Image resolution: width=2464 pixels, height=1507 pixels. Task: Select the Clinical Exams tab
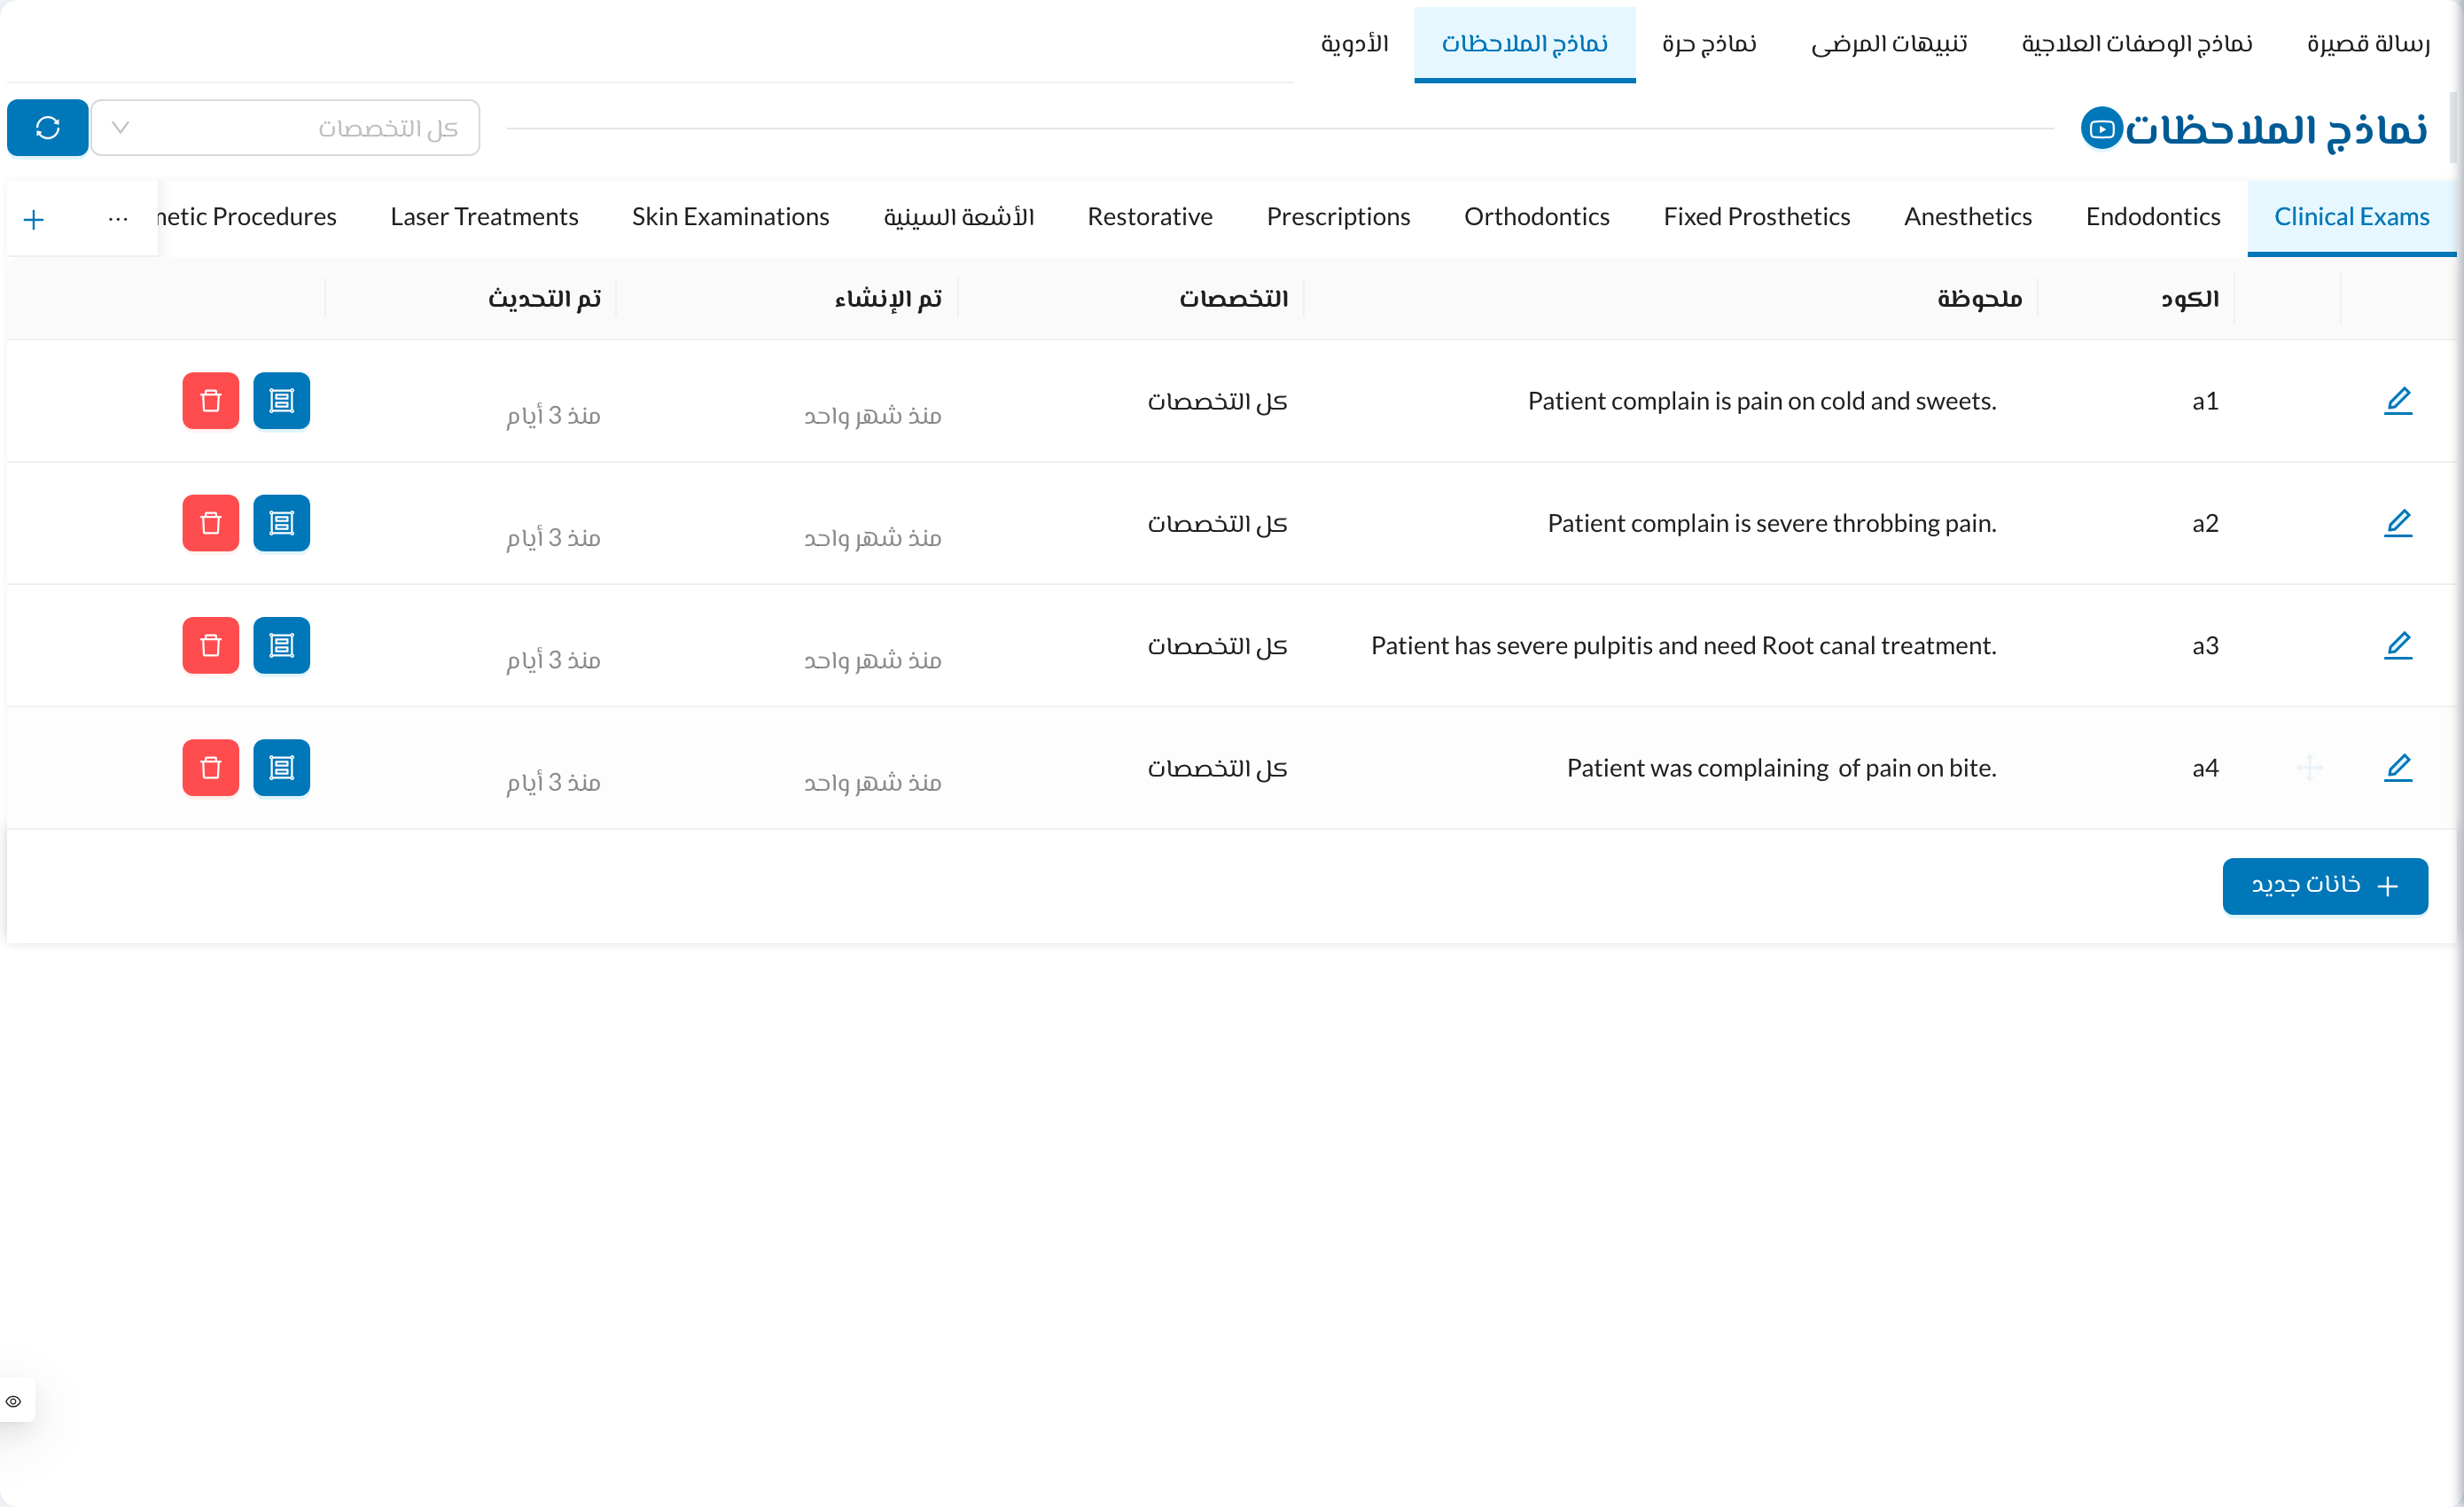[x=2351, y=217]
